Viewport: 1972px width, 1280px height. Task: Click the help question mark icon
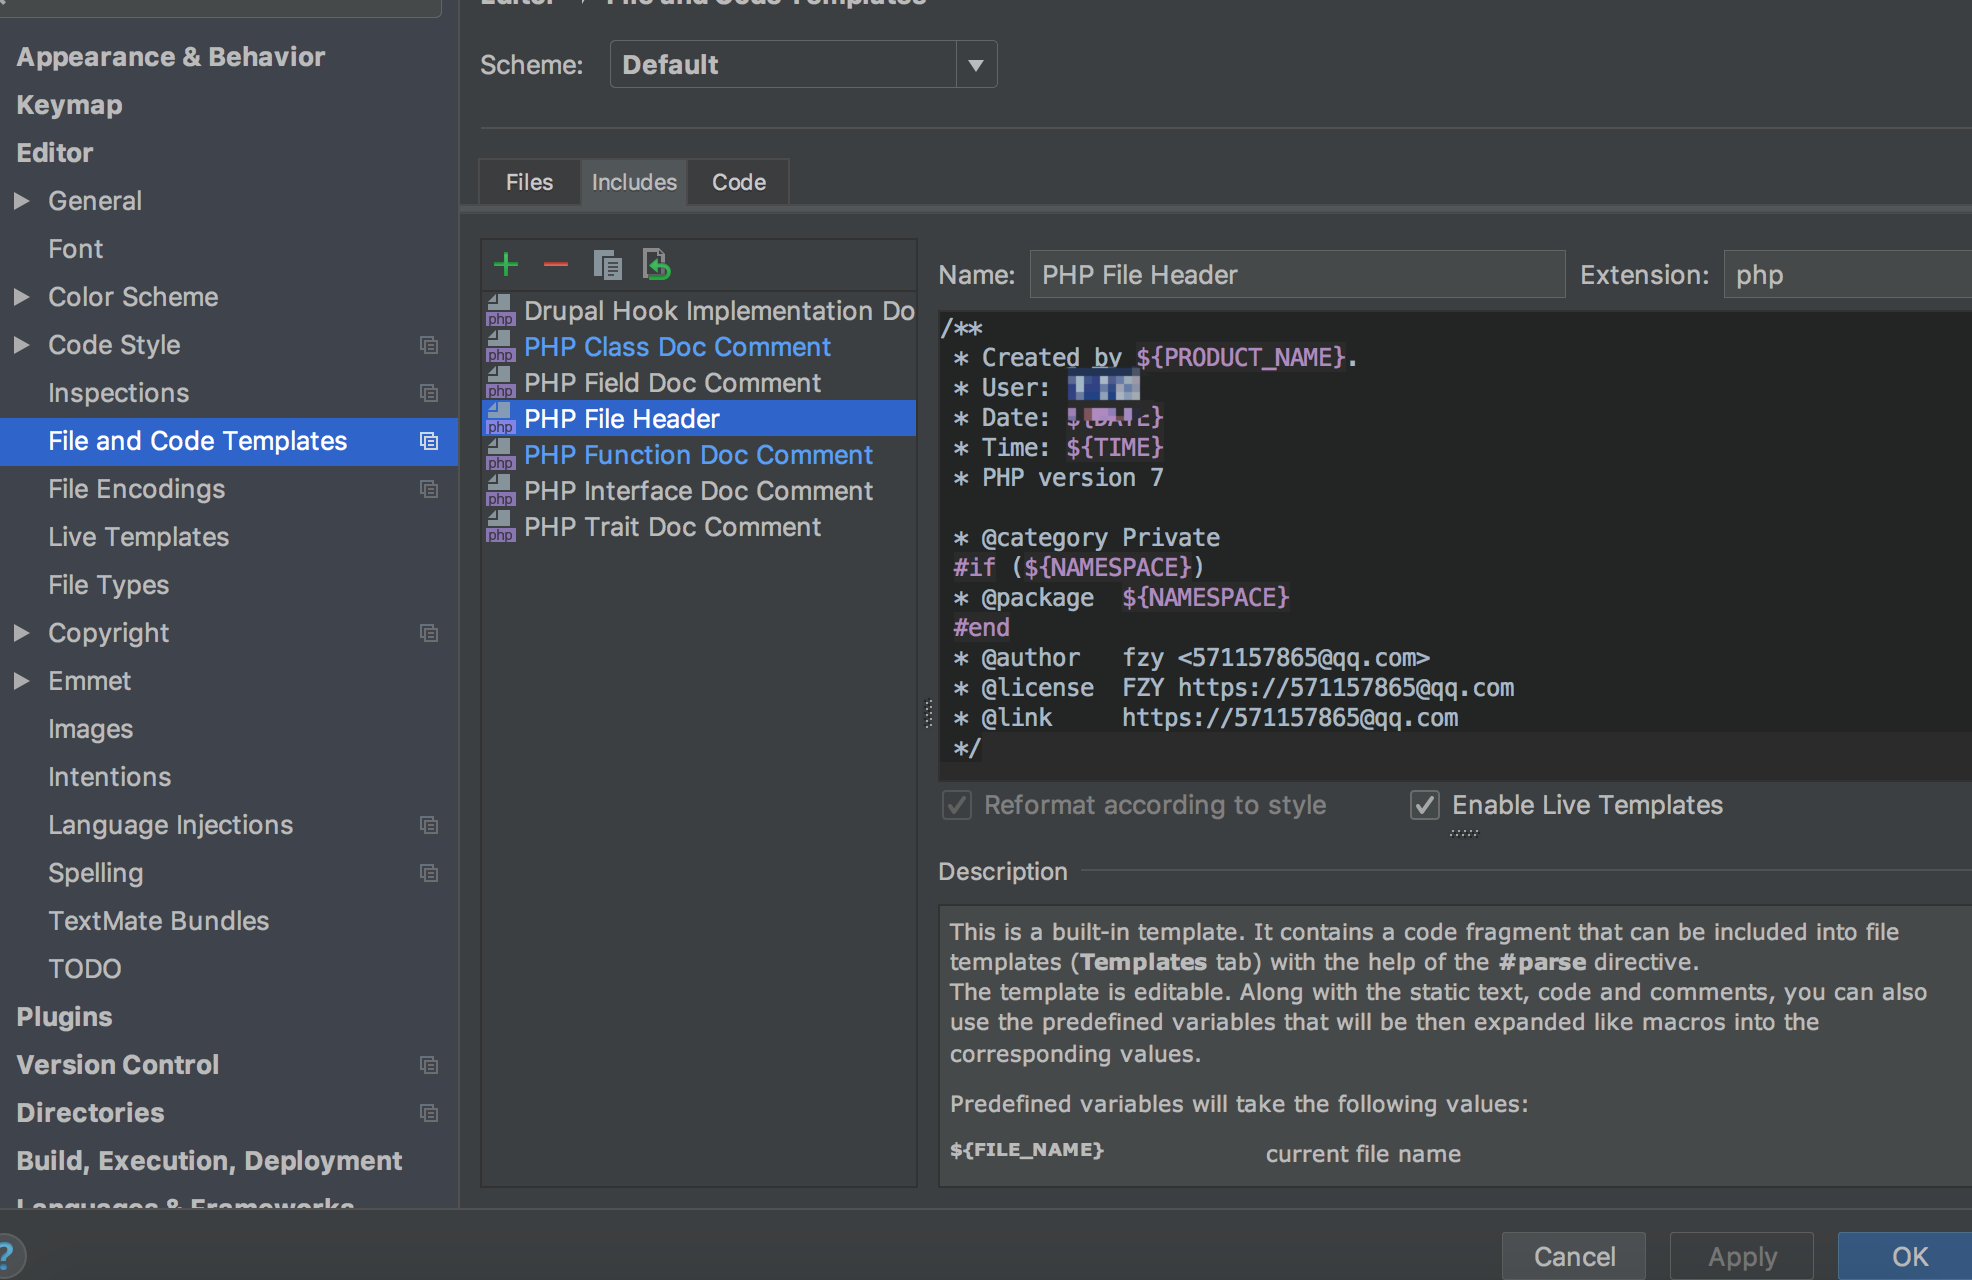pos(8,1255)
